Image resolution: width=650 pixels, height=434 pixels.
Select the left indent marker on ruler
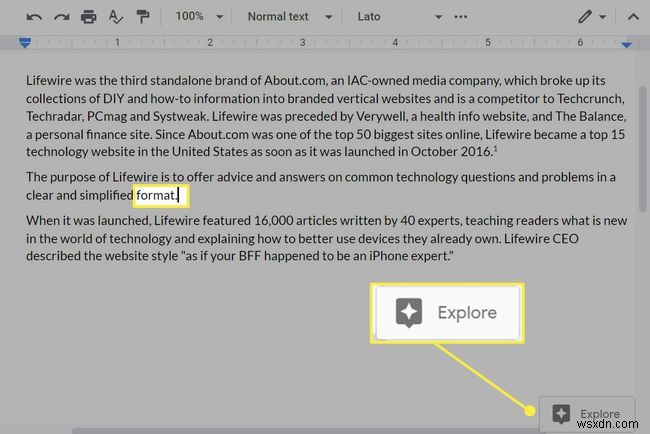[x=25, y=42]
